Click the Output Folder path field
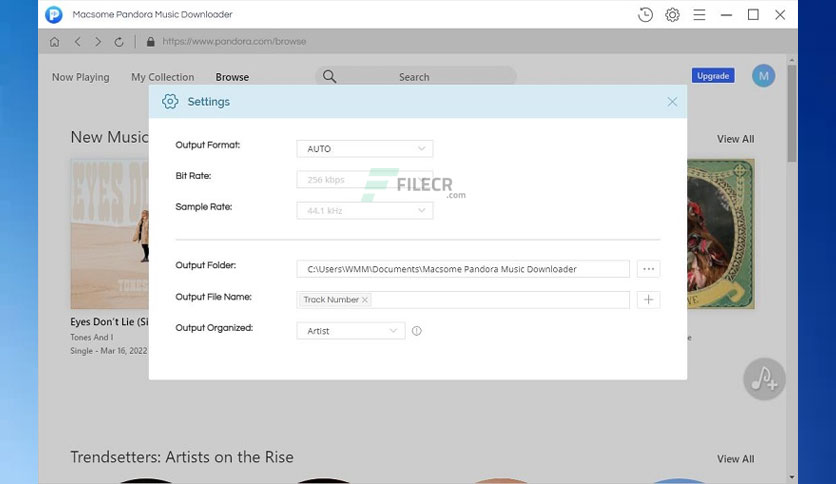 [x=463, y=269]
